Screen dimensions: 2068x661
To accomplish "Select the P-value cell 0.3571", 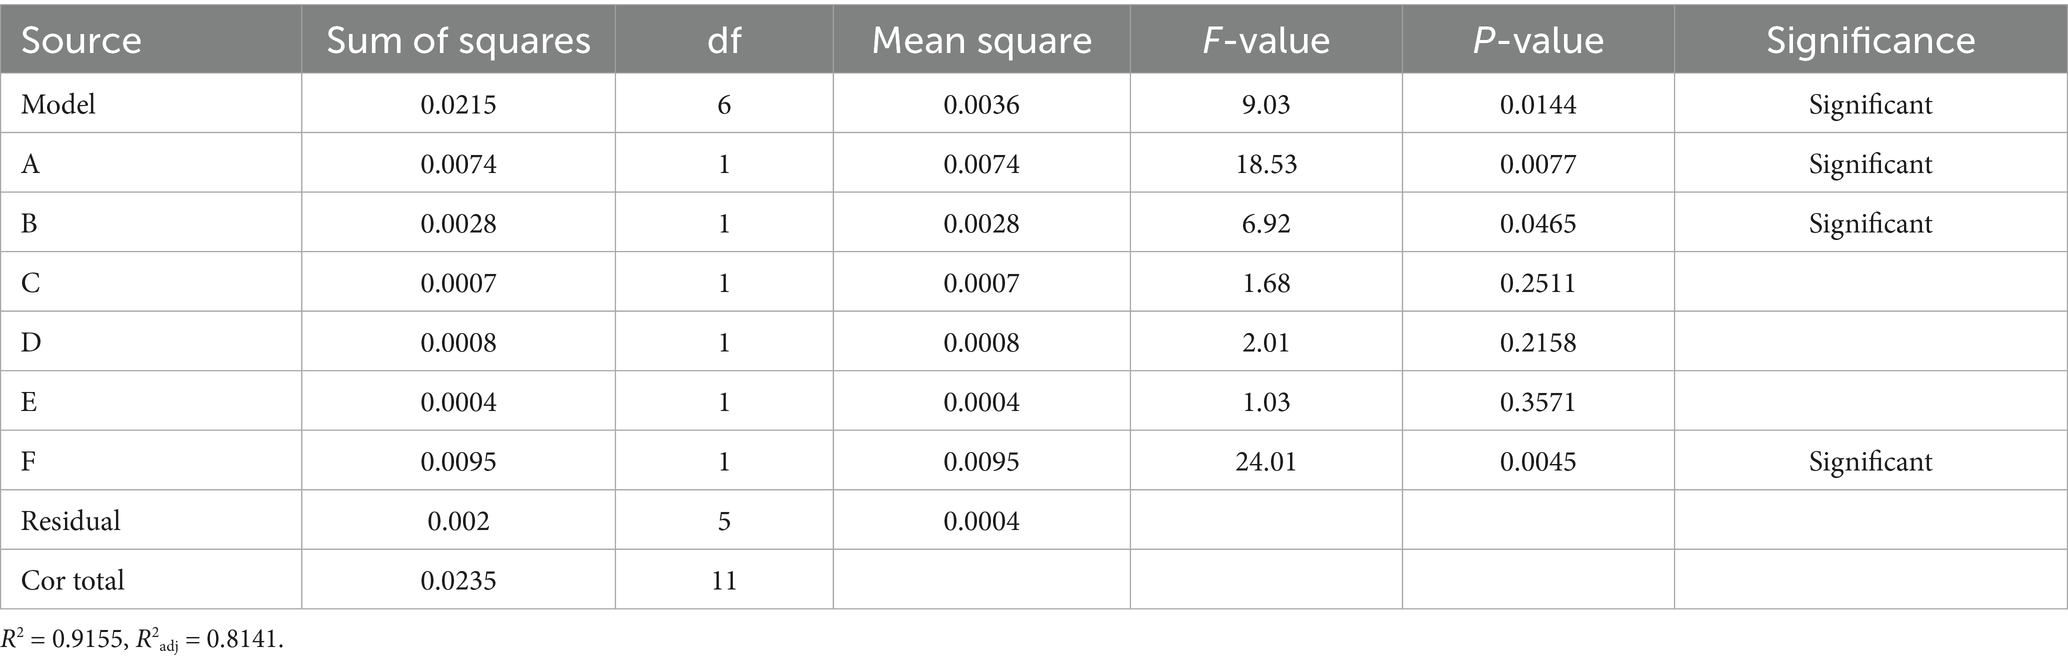I will [x=1538, y=402].
